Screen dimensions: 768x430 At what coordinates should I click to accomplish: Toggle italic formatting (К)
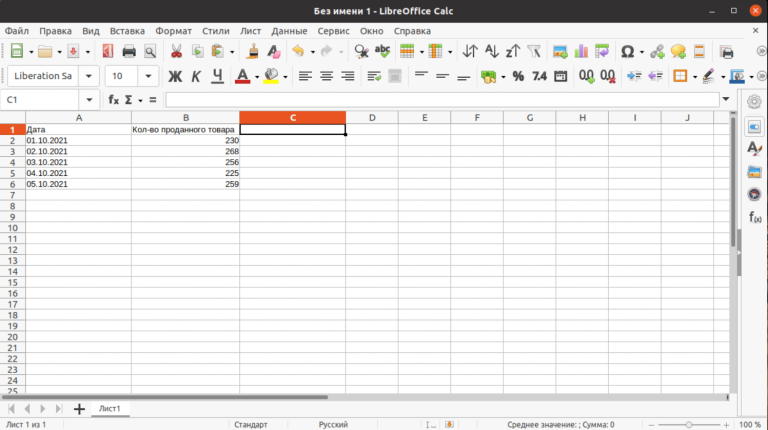click(196, 76)
